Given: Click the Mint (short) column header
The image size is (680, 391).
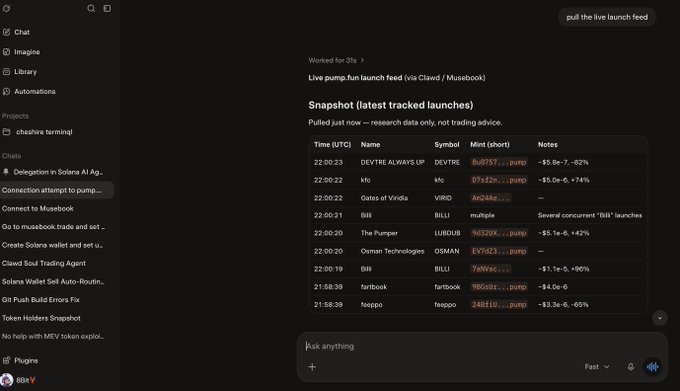Looking at the screenshot, I should tap(490, 144).
